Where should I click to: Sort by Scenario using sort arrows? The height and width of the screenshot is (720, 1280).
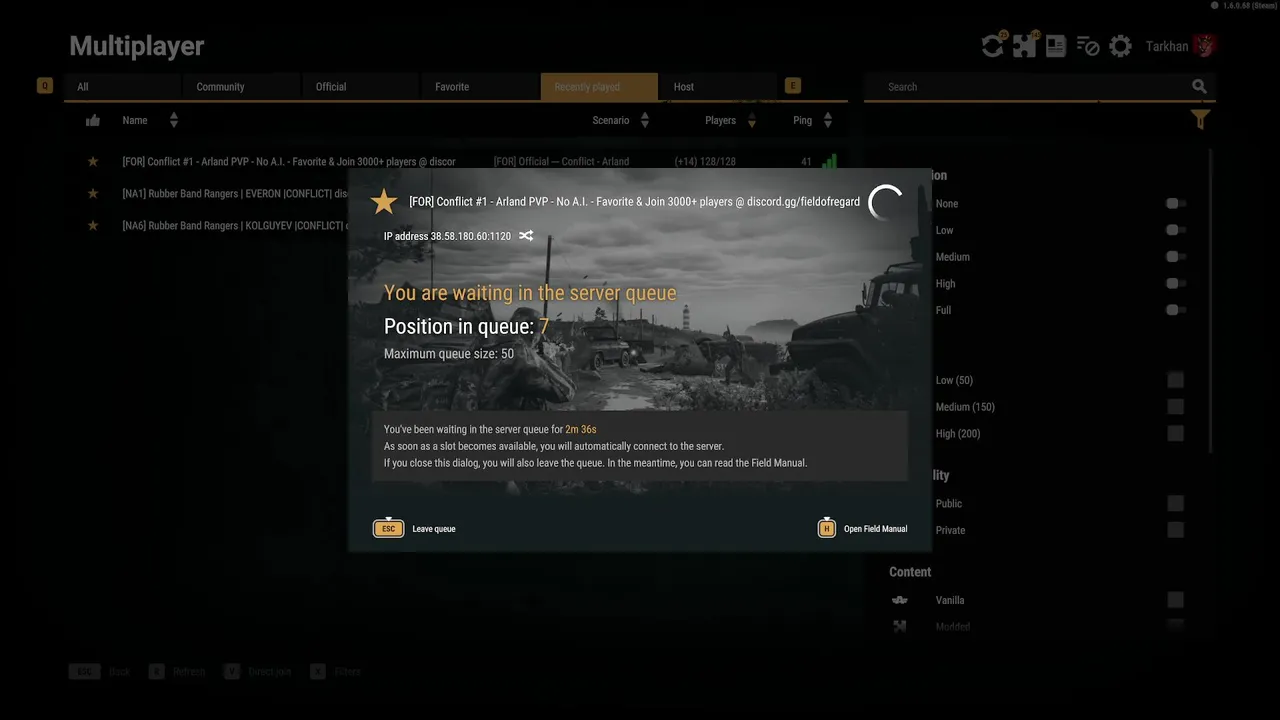pyautogui.click(x=645, y=120)
